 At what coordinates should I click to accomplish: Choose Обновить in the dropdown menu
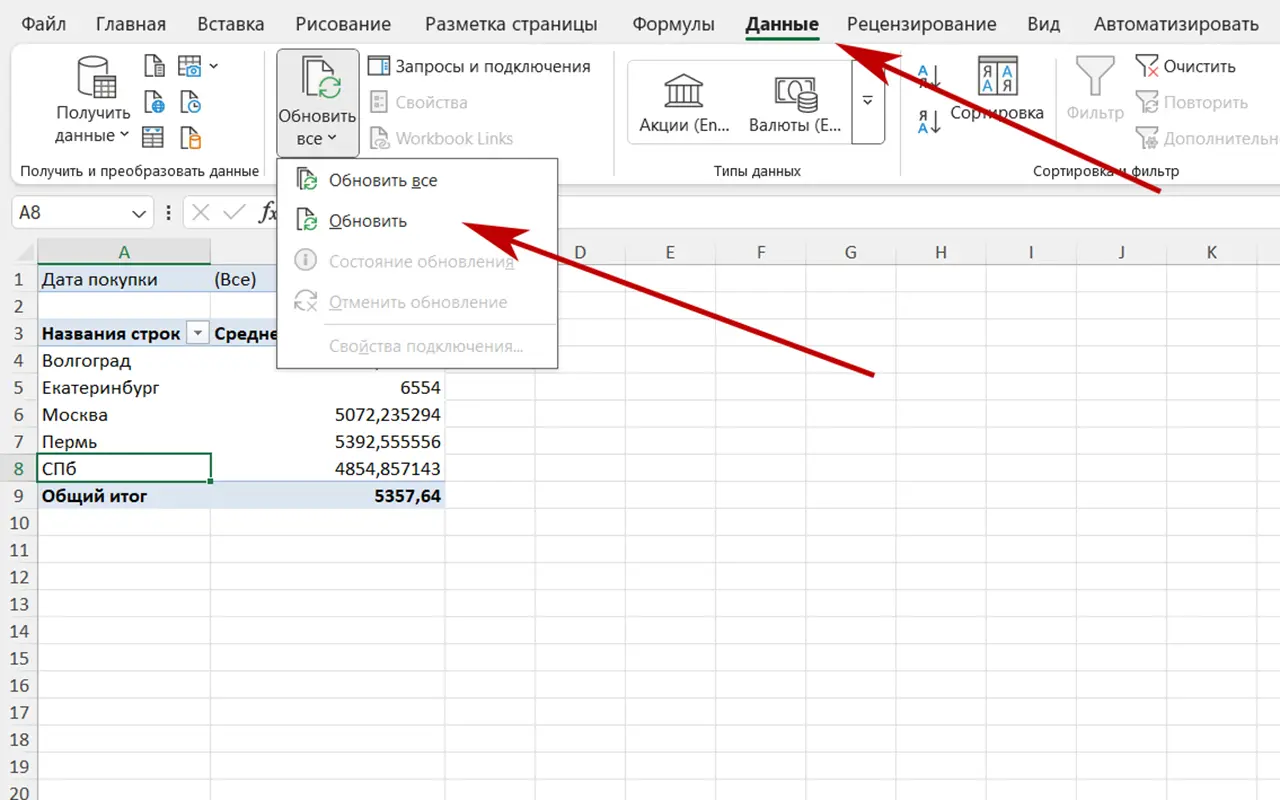[x=367, y=221]
